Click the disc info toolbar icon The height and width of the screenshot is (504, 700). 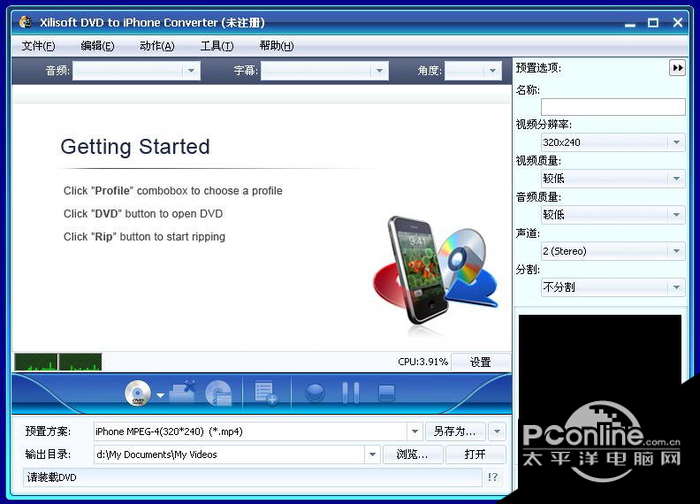point(218,393)
